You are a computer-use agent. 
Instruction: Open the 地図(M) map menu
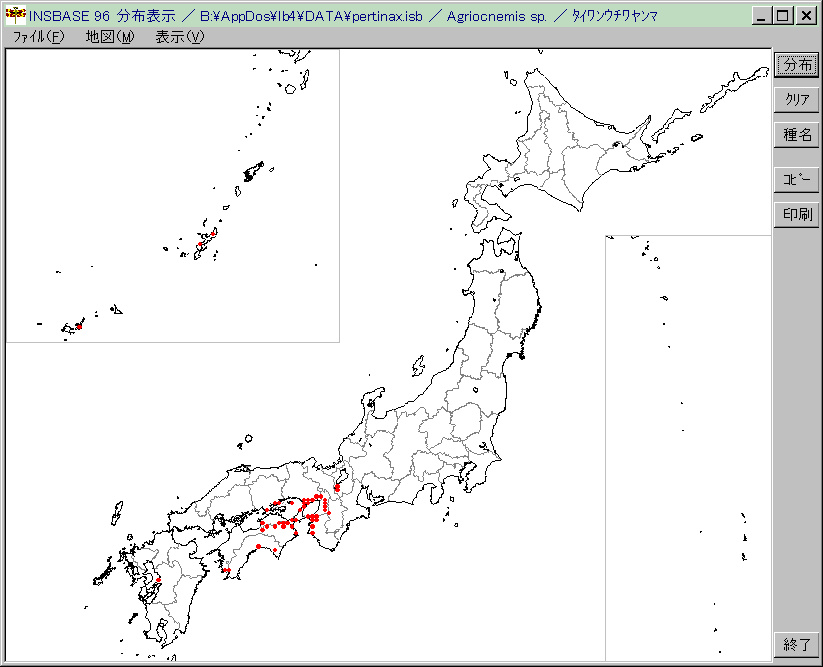click(x=109, y=37)
